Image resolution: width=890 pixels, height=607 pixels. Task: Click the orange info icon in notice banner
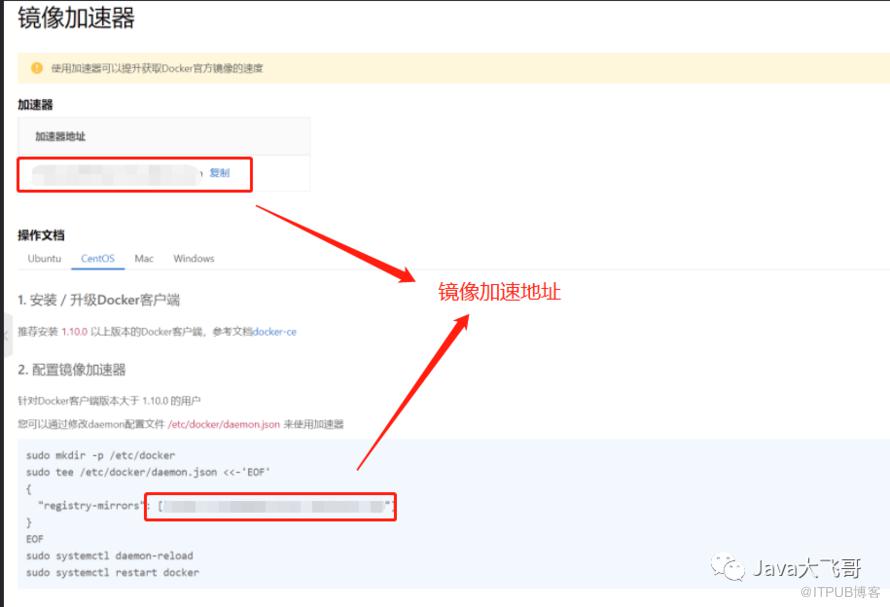[x=37, y=68]
